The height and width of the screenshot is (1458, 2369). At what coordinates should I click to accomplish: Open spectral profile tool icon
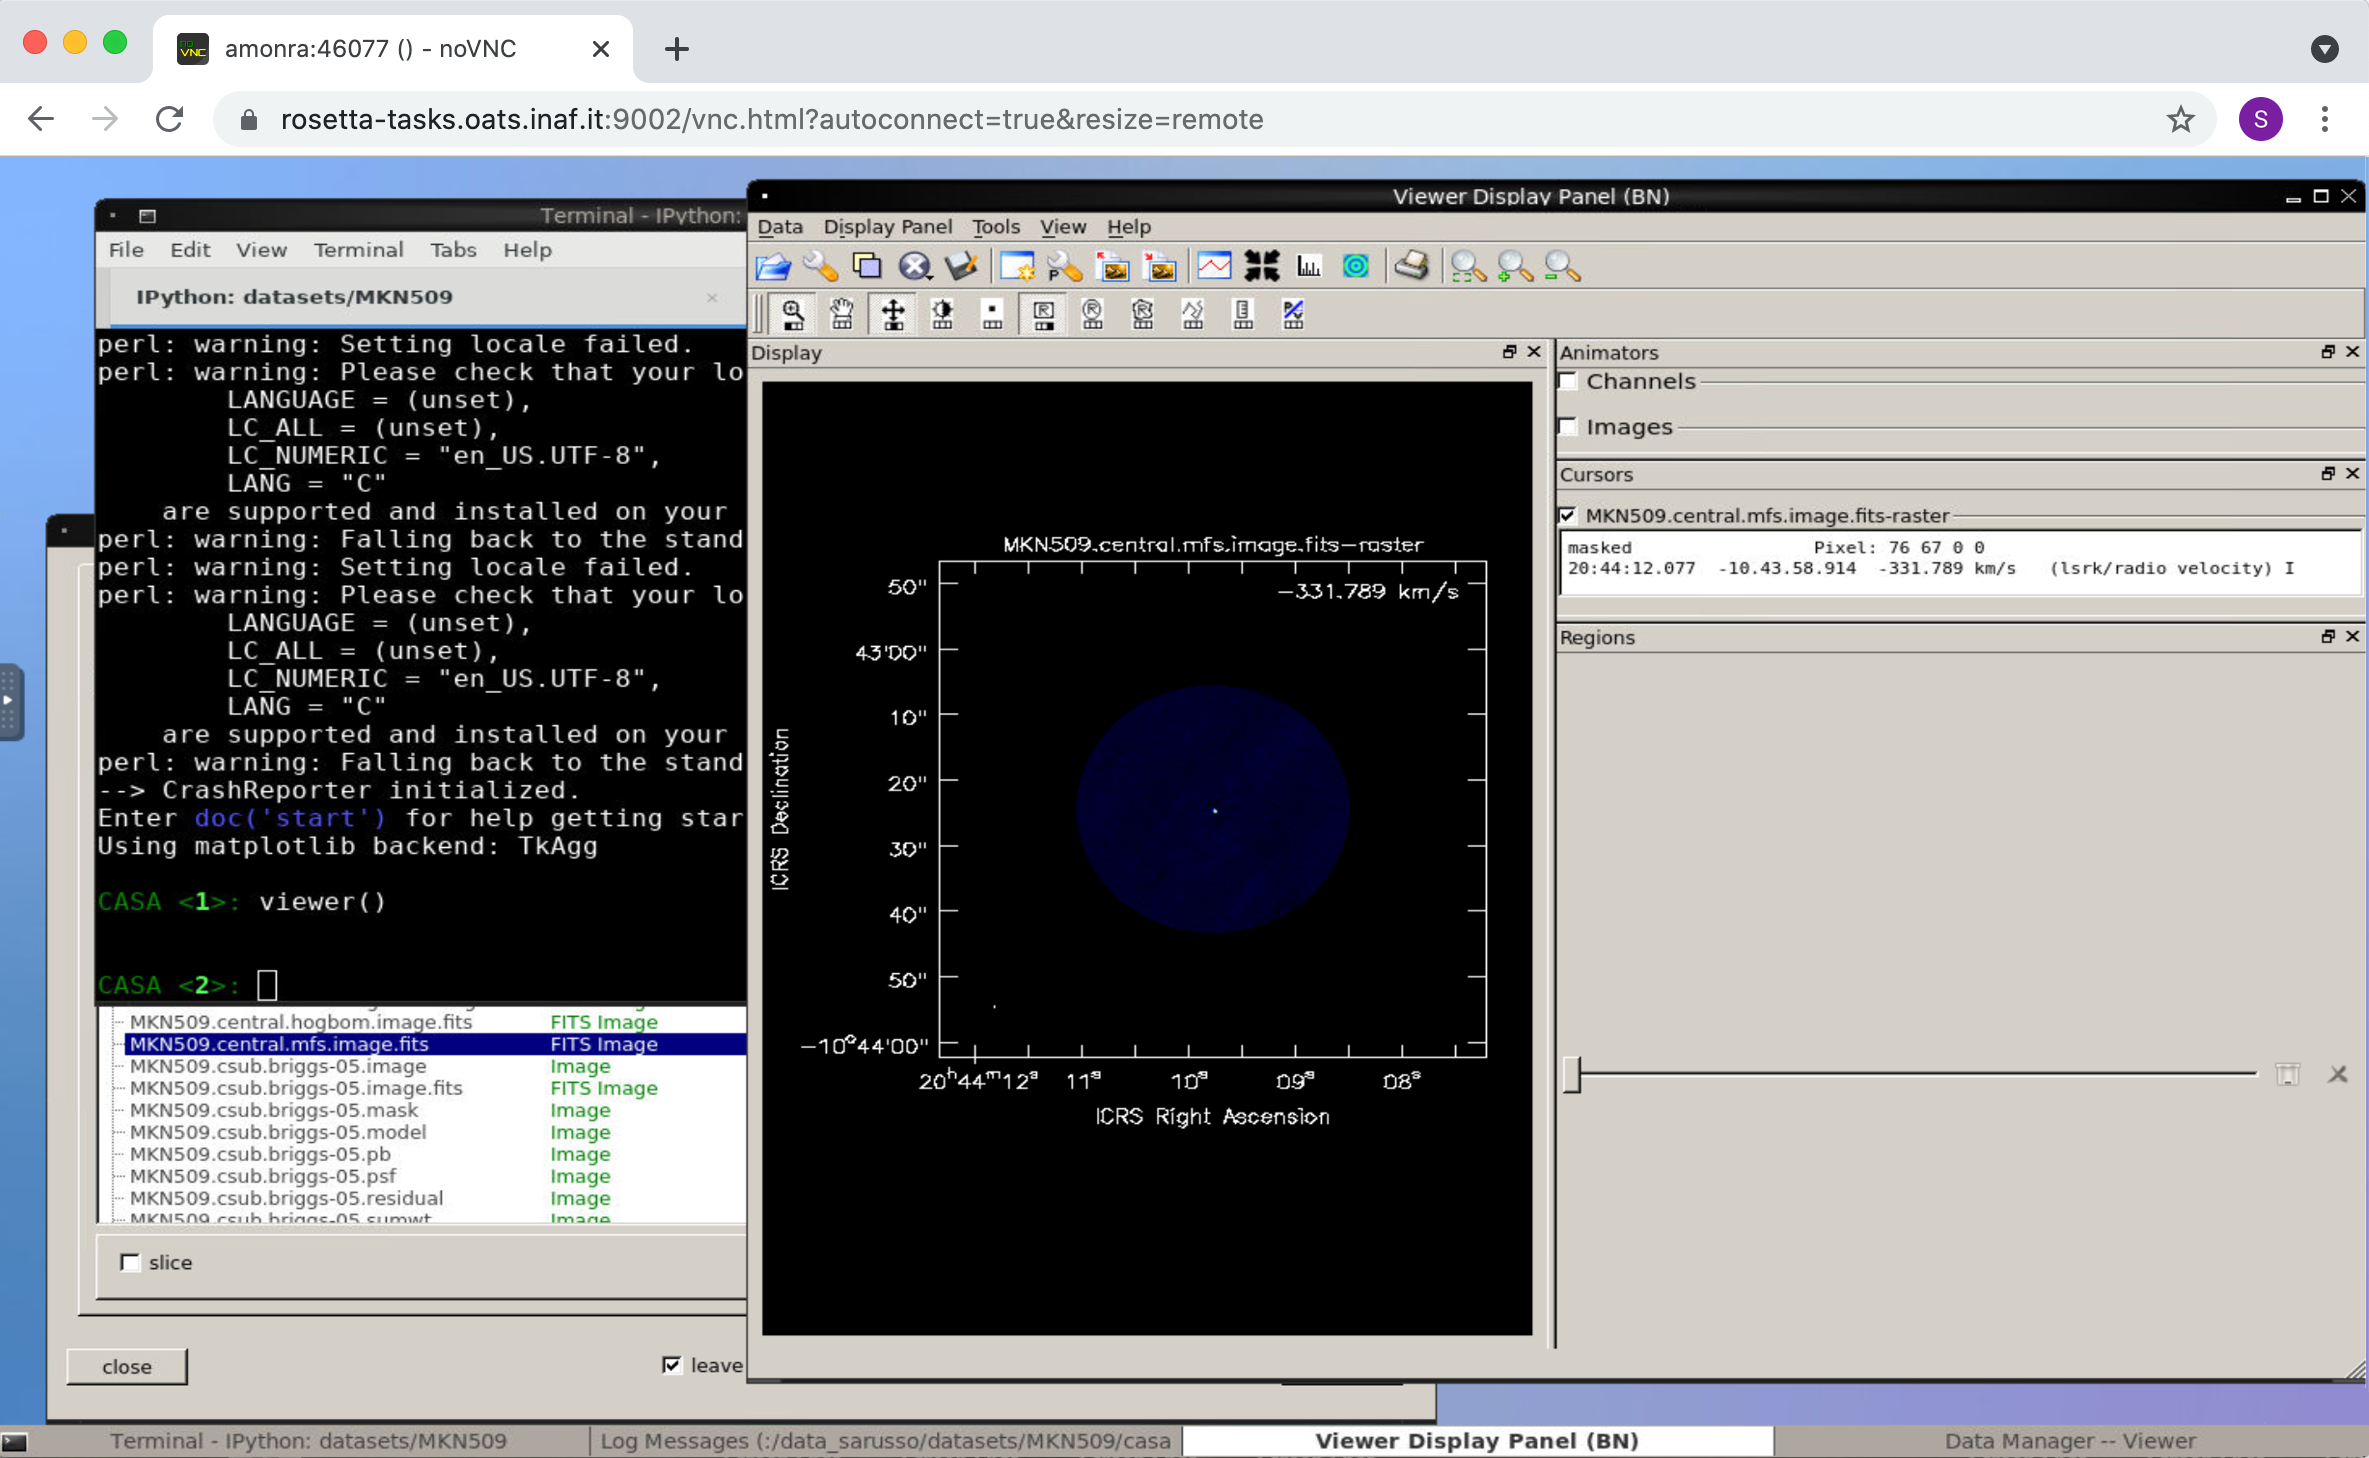[x=1214, y=267]
